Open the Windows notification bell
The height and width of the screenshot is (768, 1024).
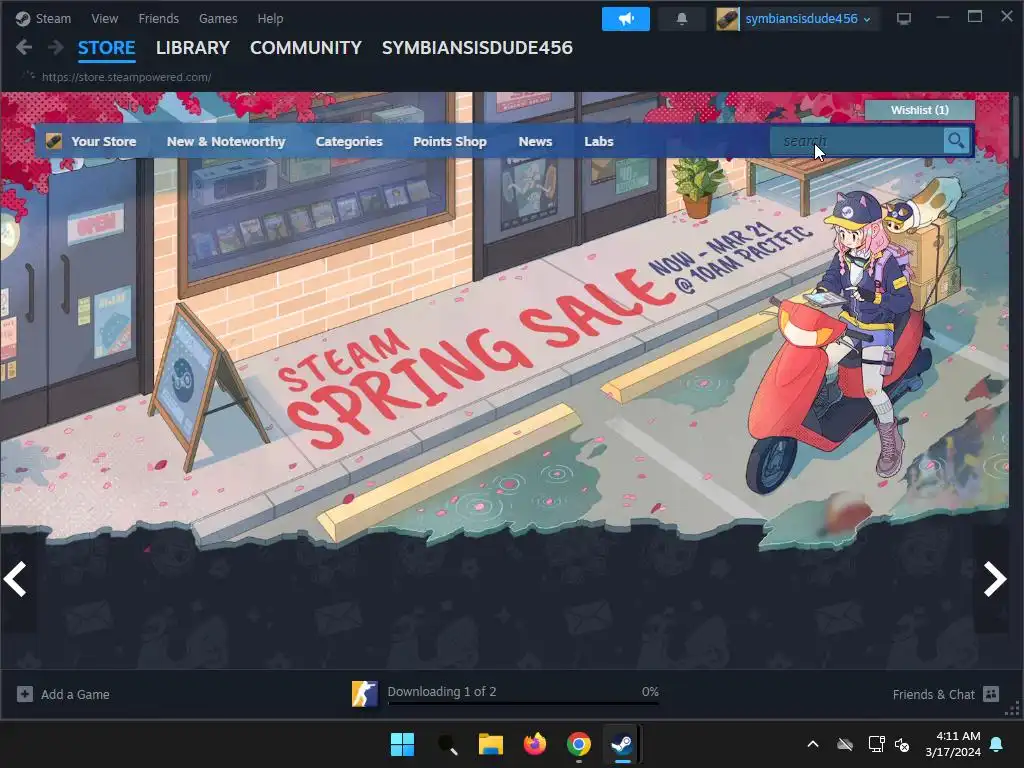pos(997,744)
